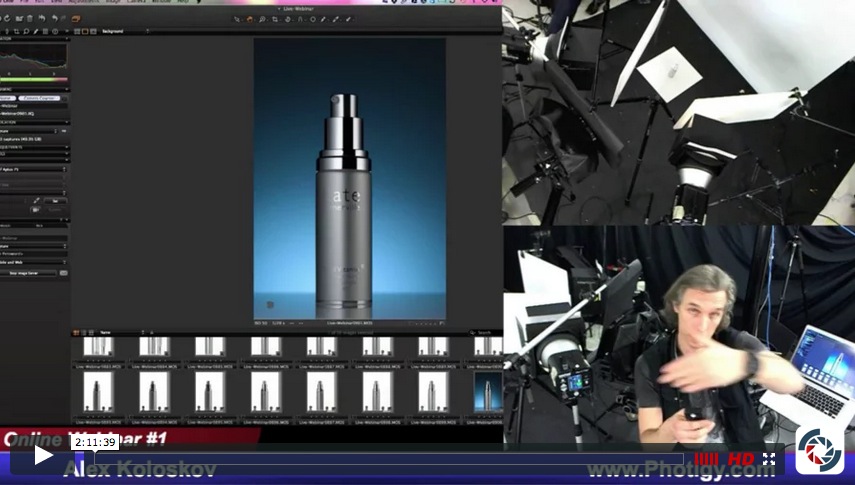Pick with the eyedropper beside Set

(36, 201)
